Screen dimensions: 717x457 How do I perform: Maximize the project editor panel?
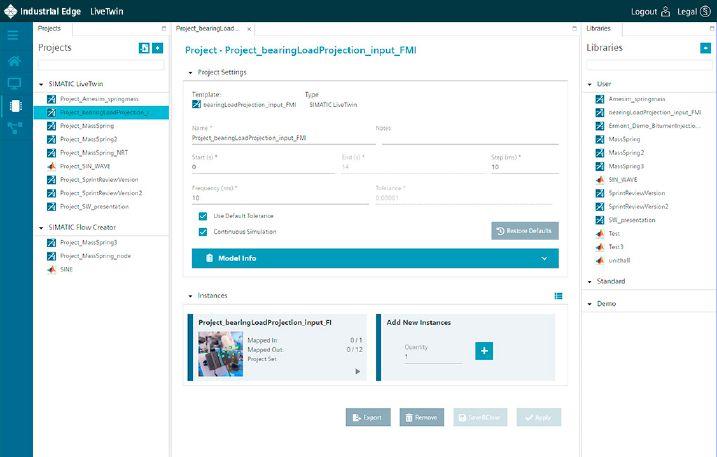(574, 28)
